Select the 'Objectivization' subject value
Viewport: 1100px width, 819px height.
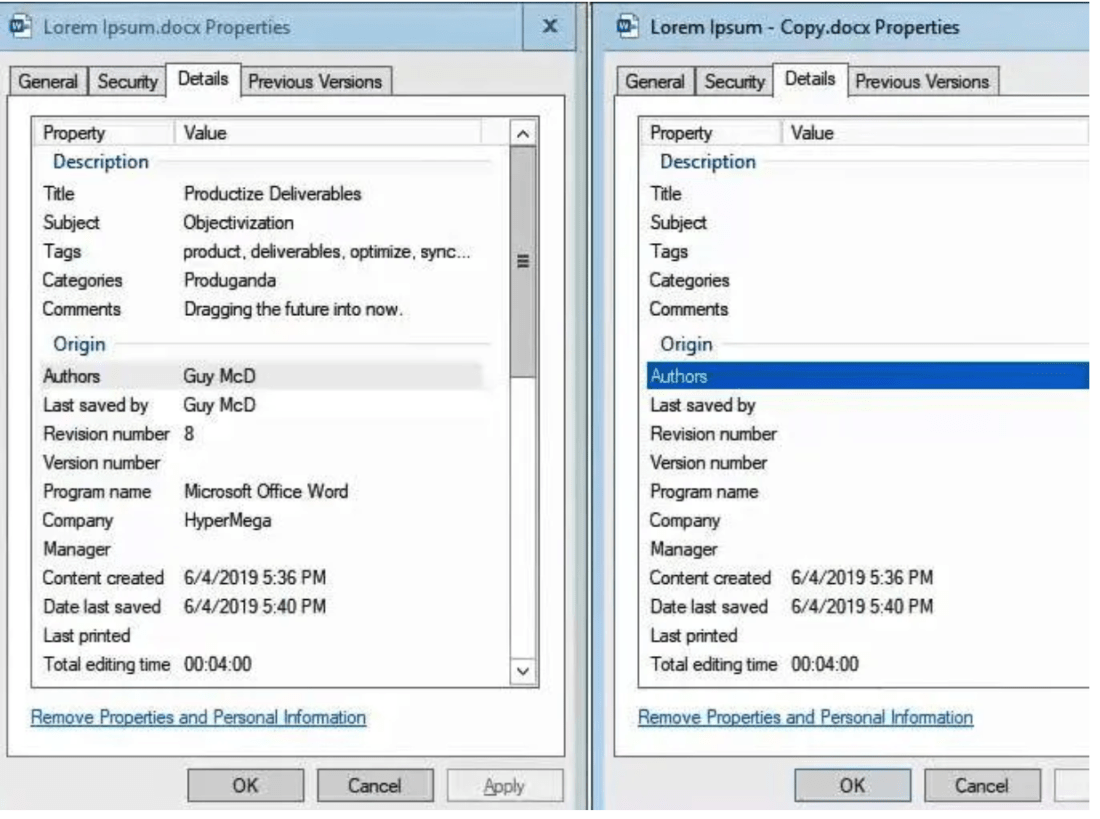(239, 222)
